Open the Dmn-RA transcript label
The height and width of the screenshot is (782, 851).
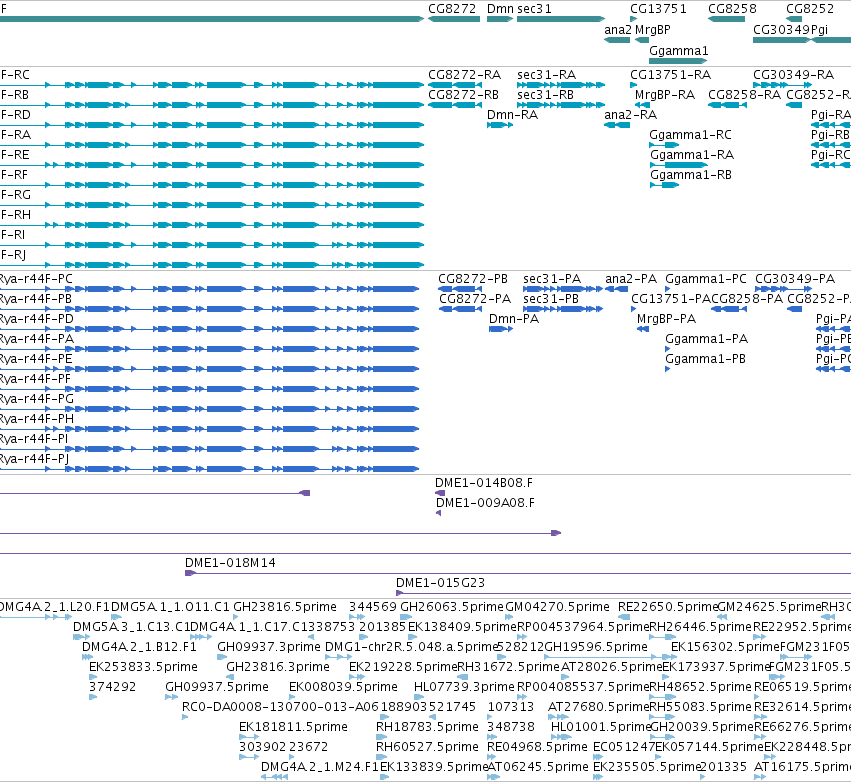click(x=512, y=115)
